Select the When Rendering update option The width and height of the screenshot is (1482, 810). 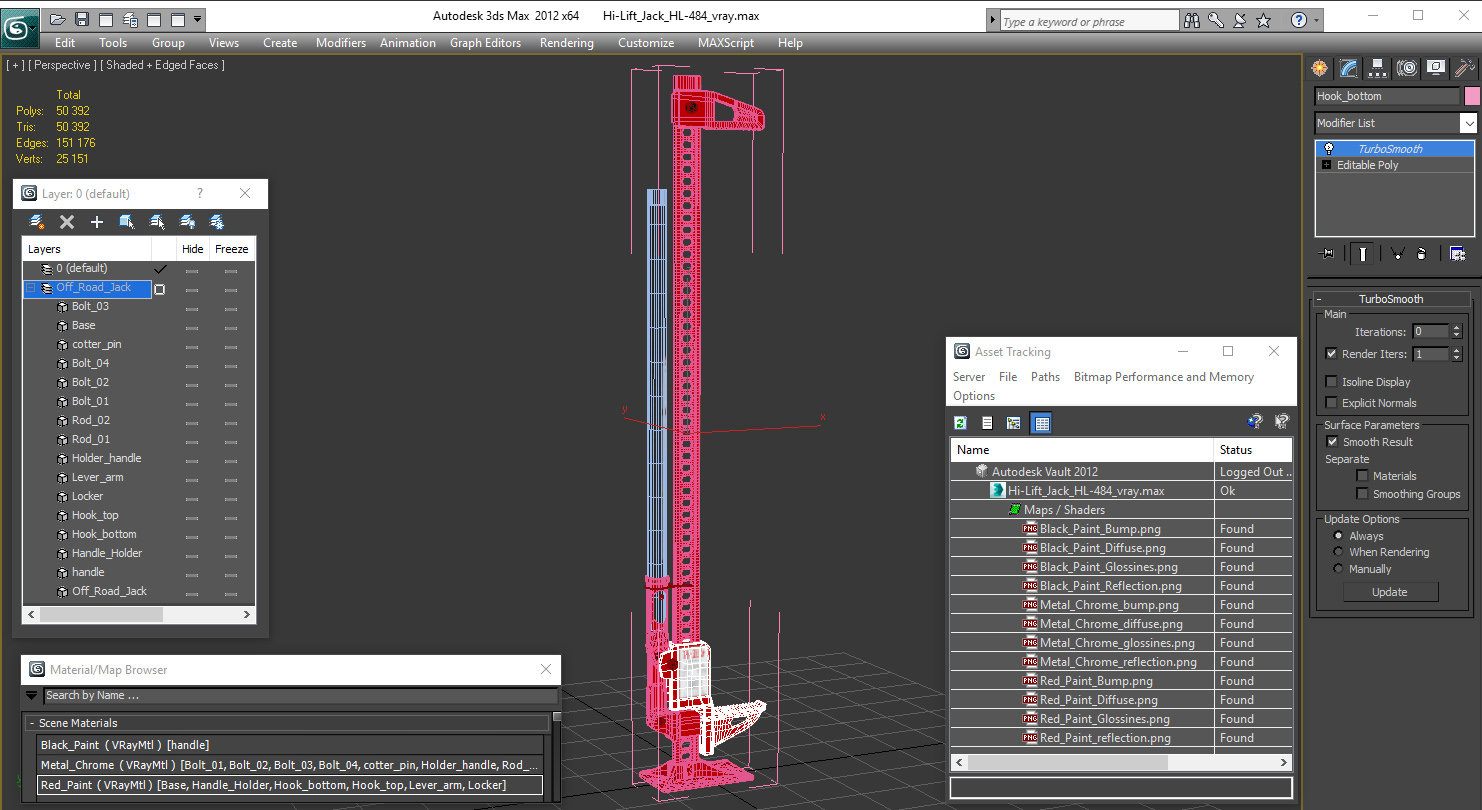pos(1338,552)
